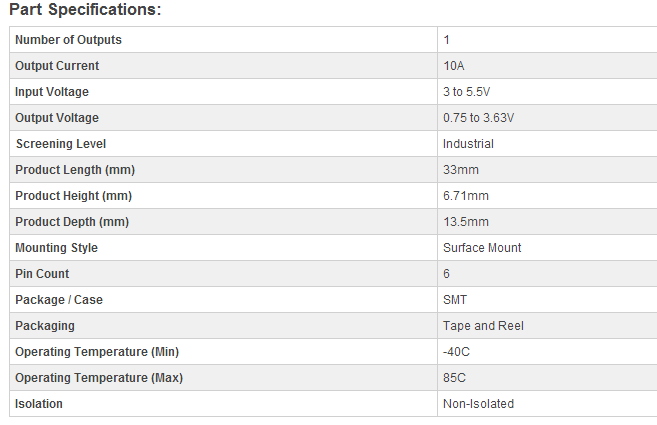Viewport: 657px width, 425px height.
Task: Select the Surface Mount value
Action: coord(482,248)
